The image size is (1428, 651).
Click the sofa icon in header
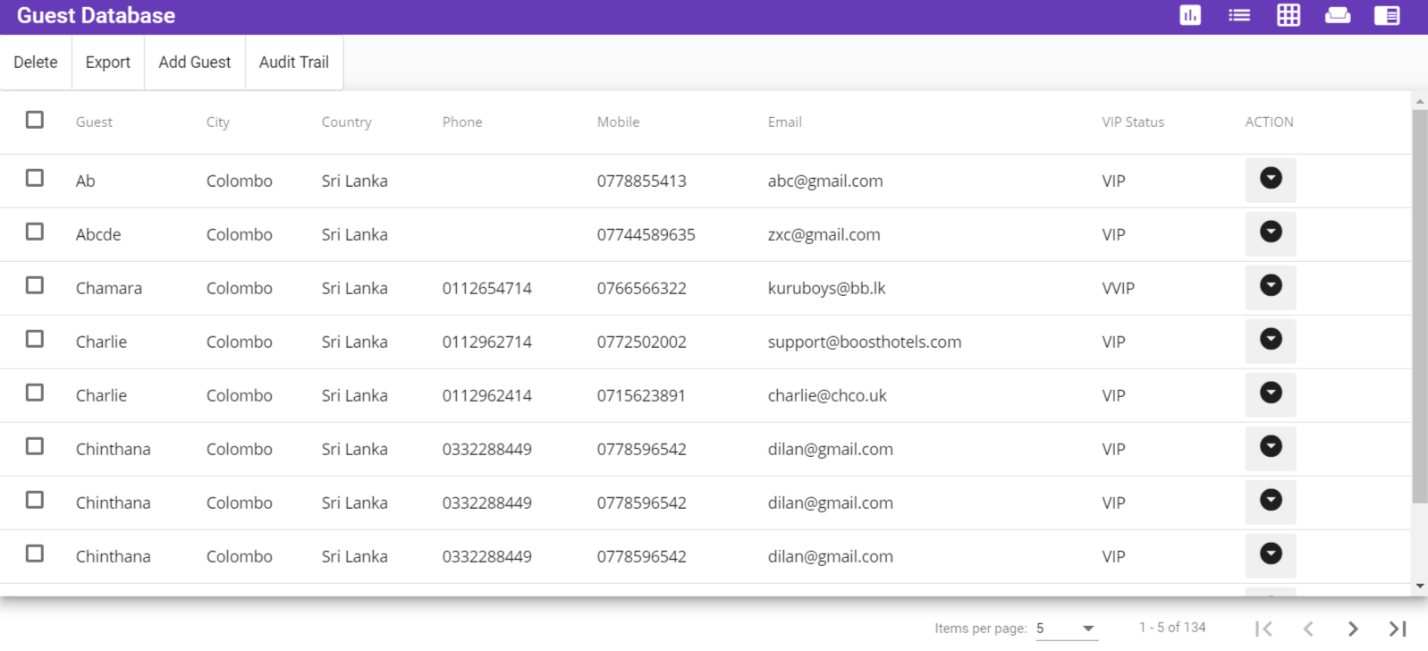[1337, 15]
